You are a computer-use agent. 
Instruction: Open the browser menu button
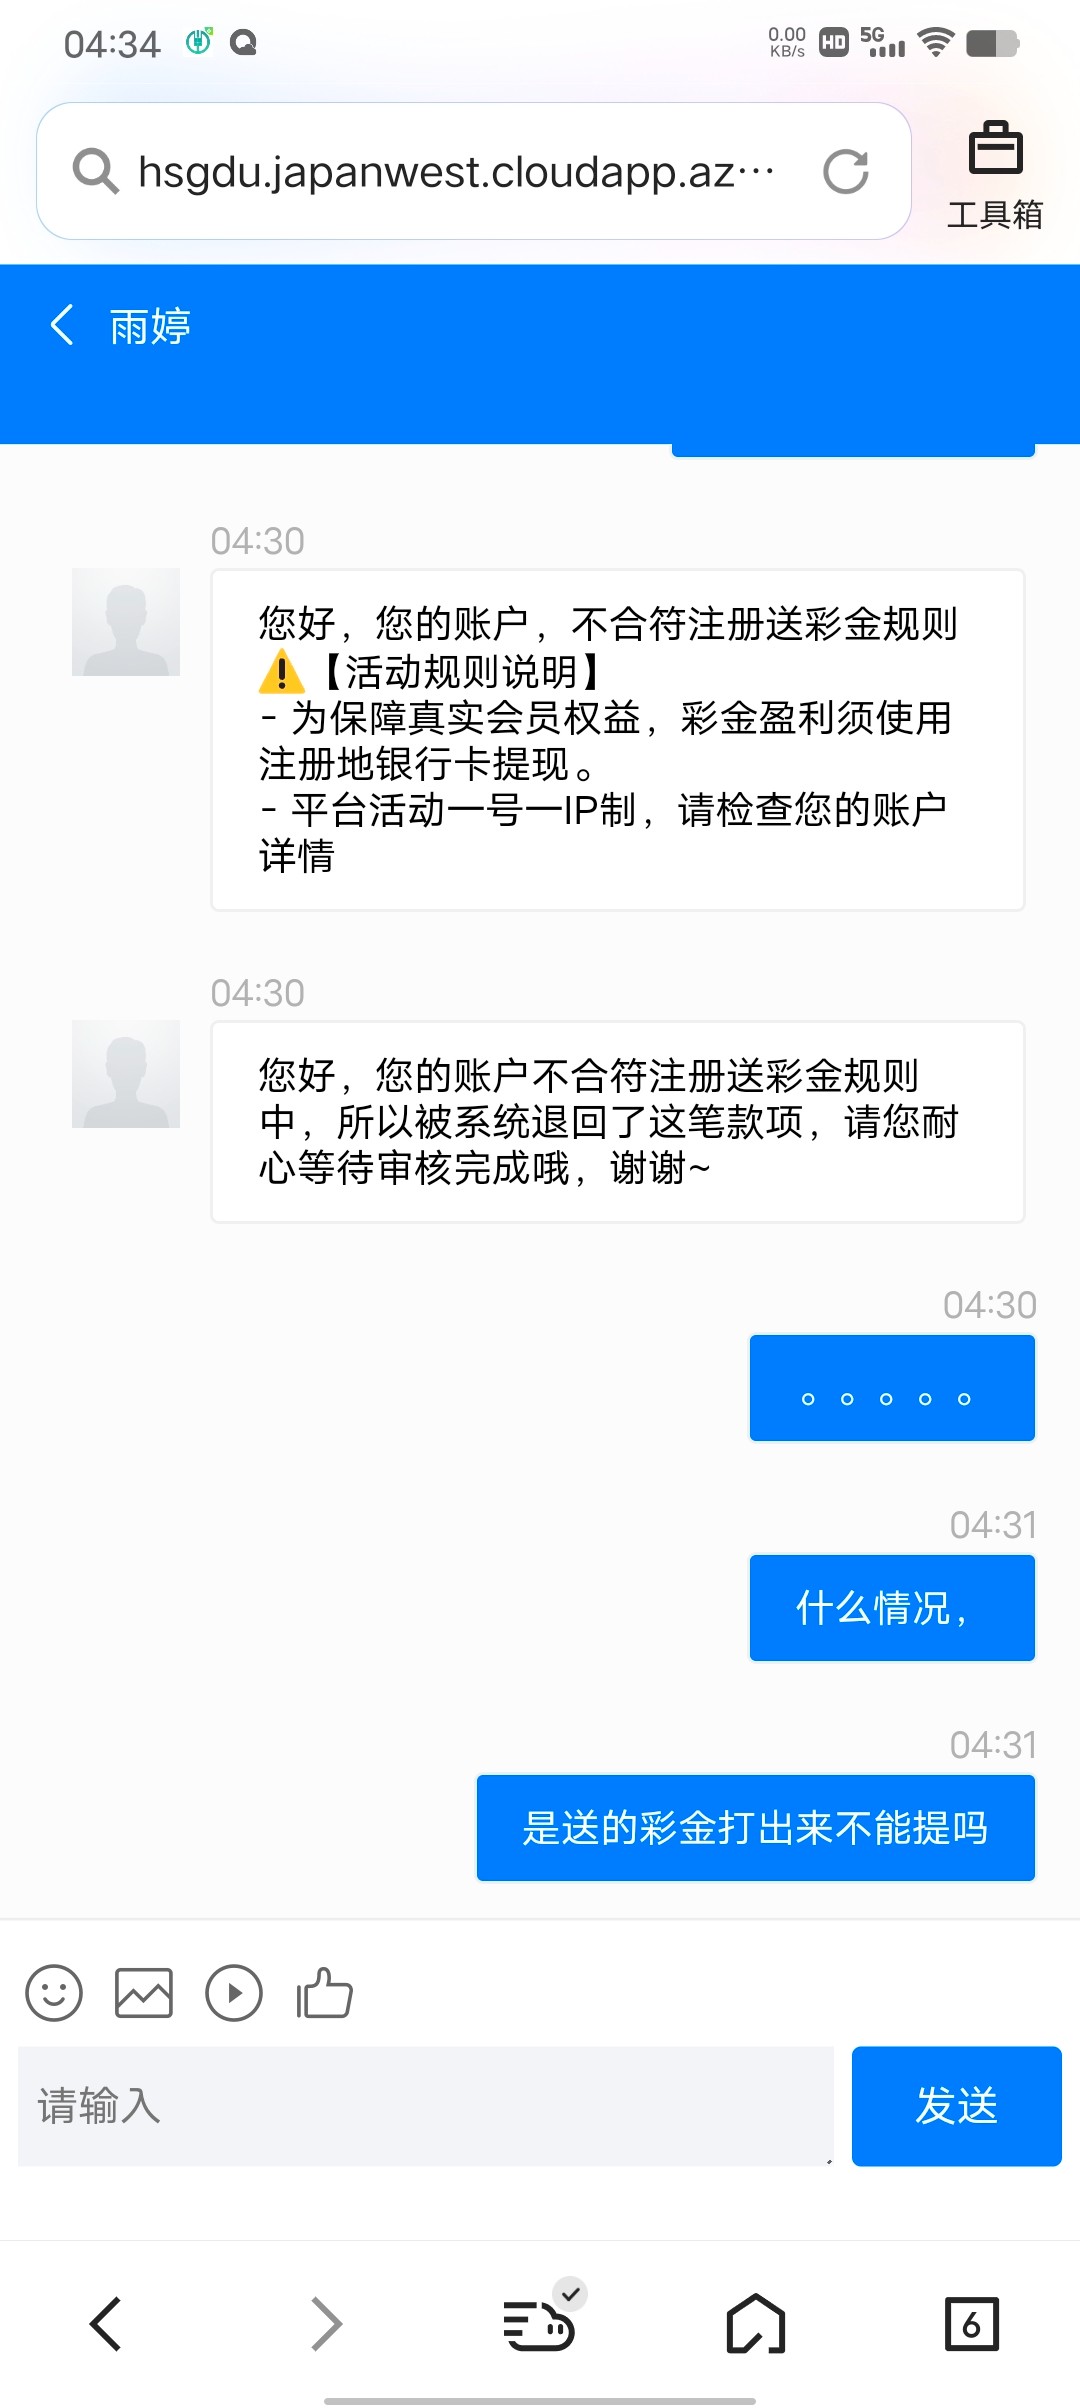(540, 2323)
